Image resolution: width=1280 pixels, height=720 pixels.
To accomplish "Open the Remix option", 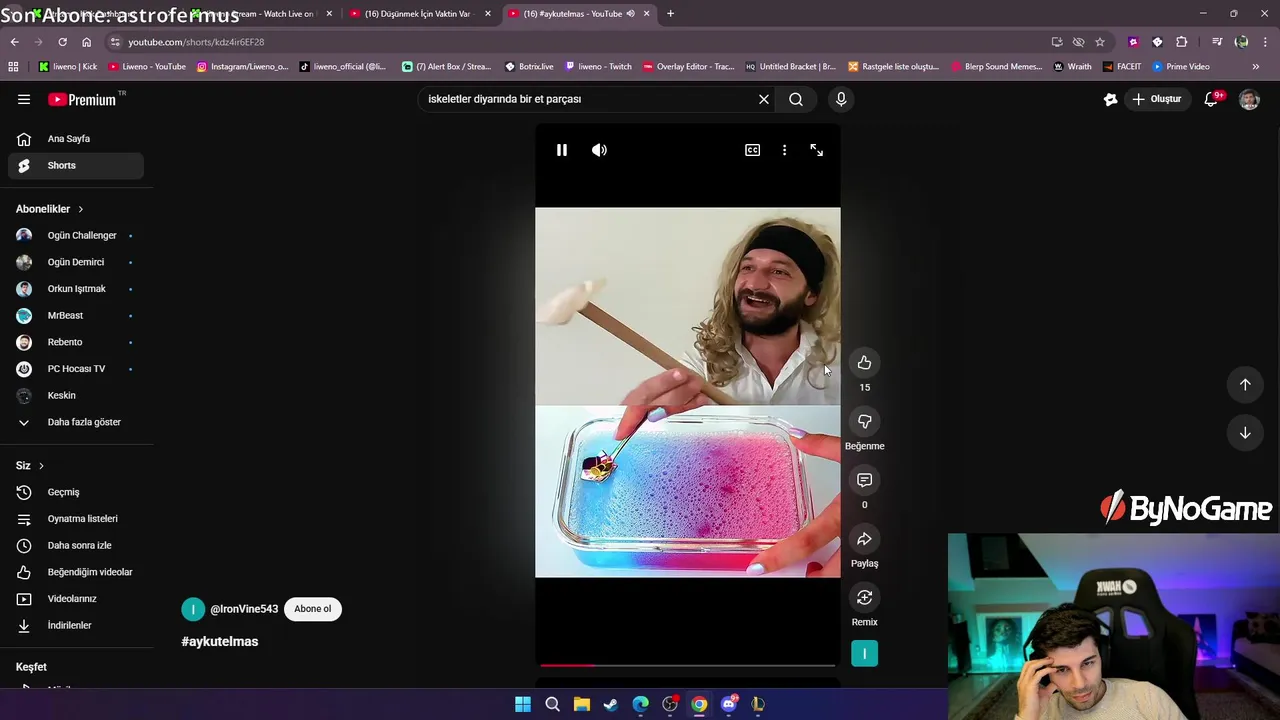I will click(x=864, y=598).
